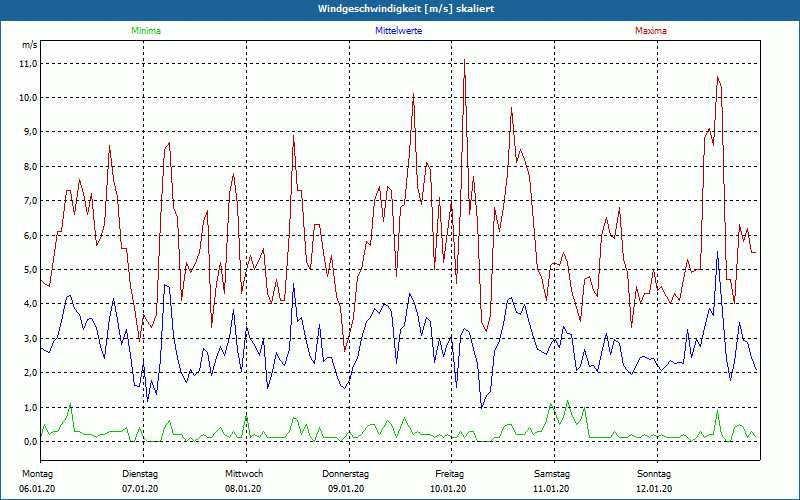Select the Donnerstag day label
The image size is (800, 500).
tap(346, 473)
